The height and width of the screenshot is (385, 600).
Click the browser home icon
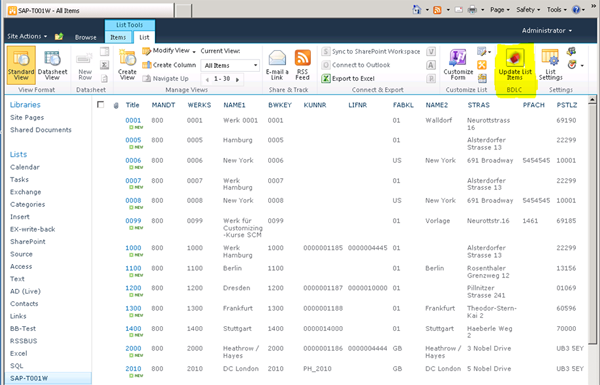[x=416, y=10]
